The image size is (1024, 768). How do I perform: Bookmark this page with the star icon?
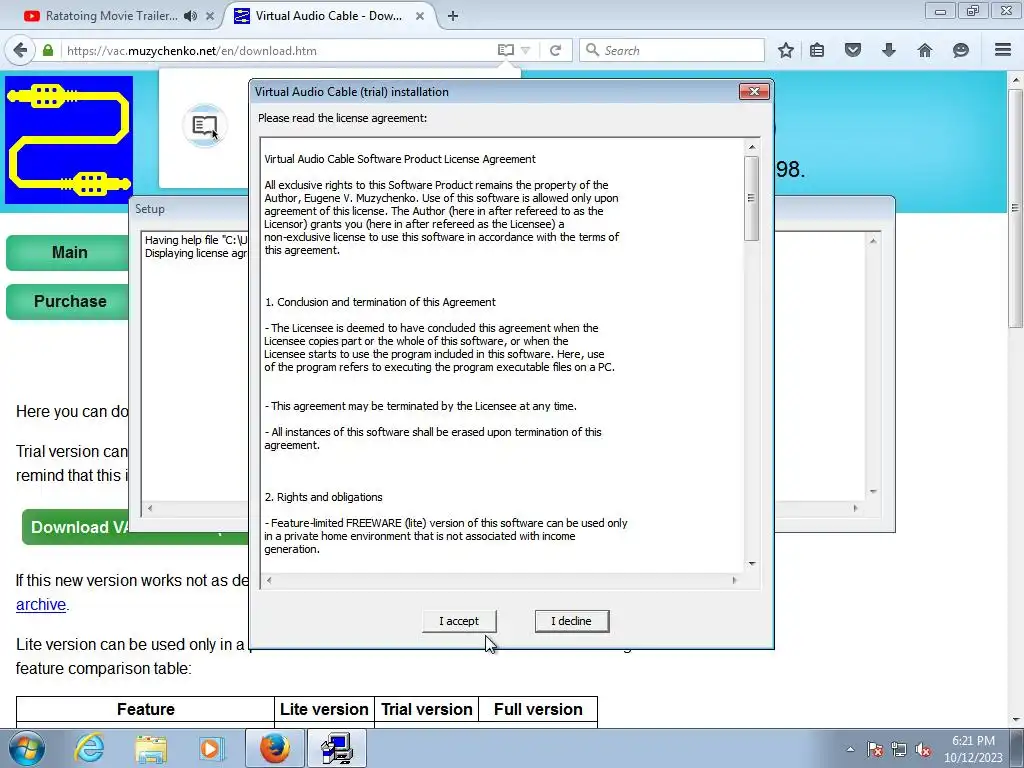(786, 50)
